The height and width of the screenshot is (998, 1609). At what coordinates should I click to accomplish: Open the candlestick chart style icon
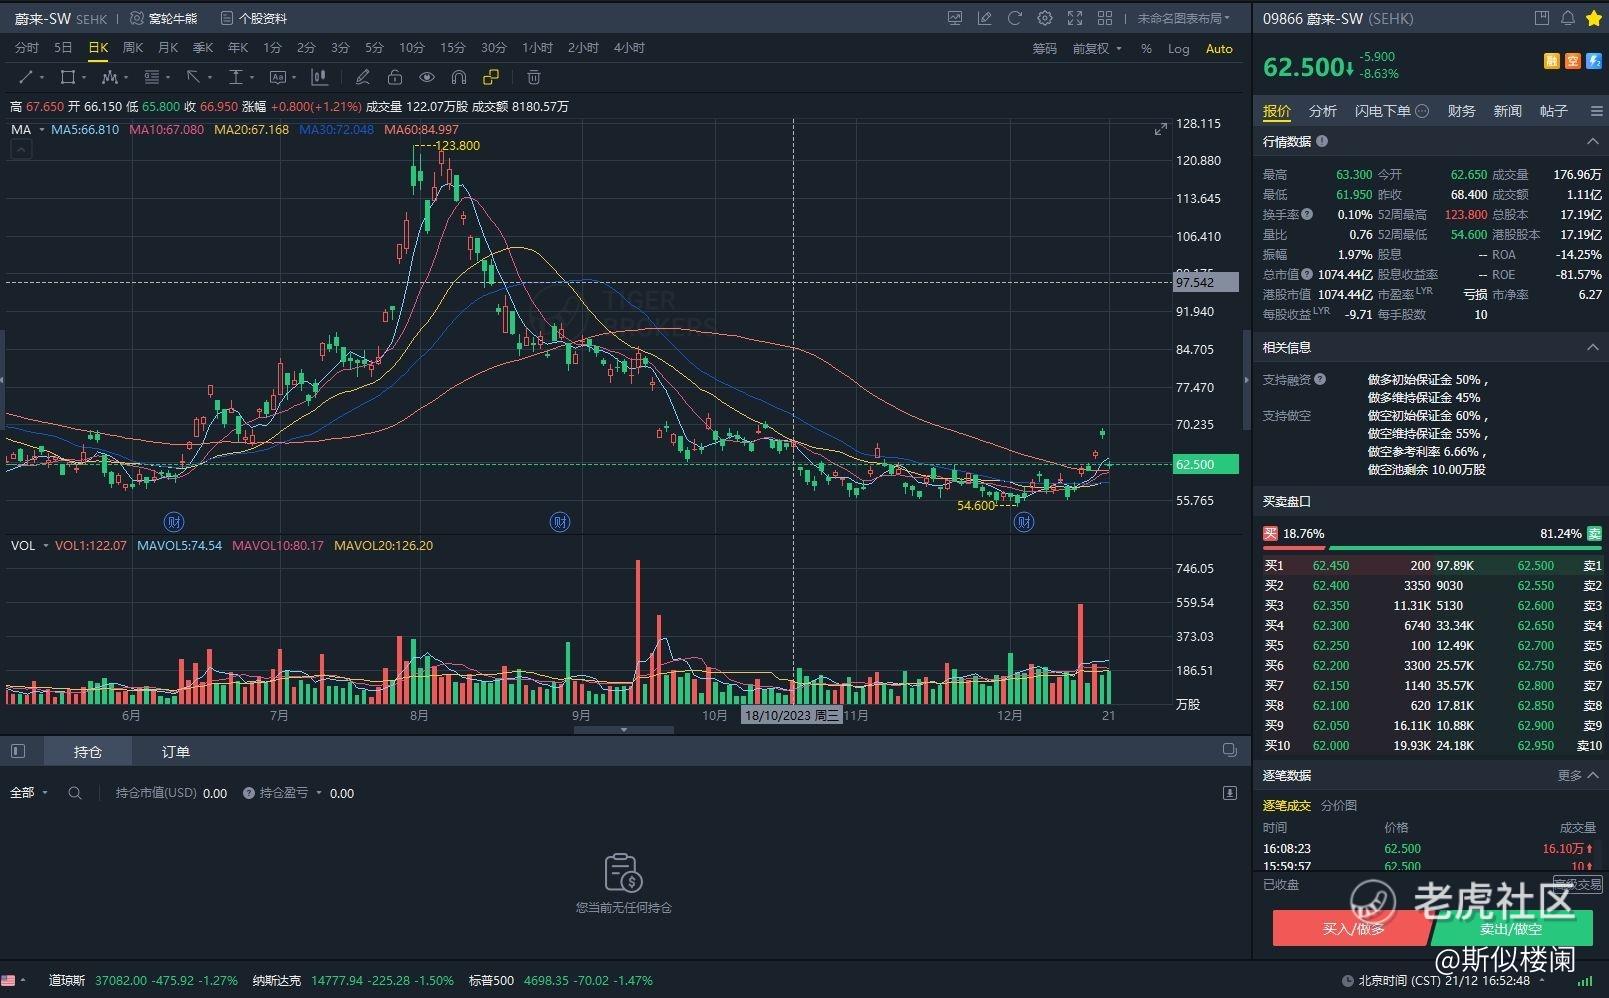pos(319,77)
